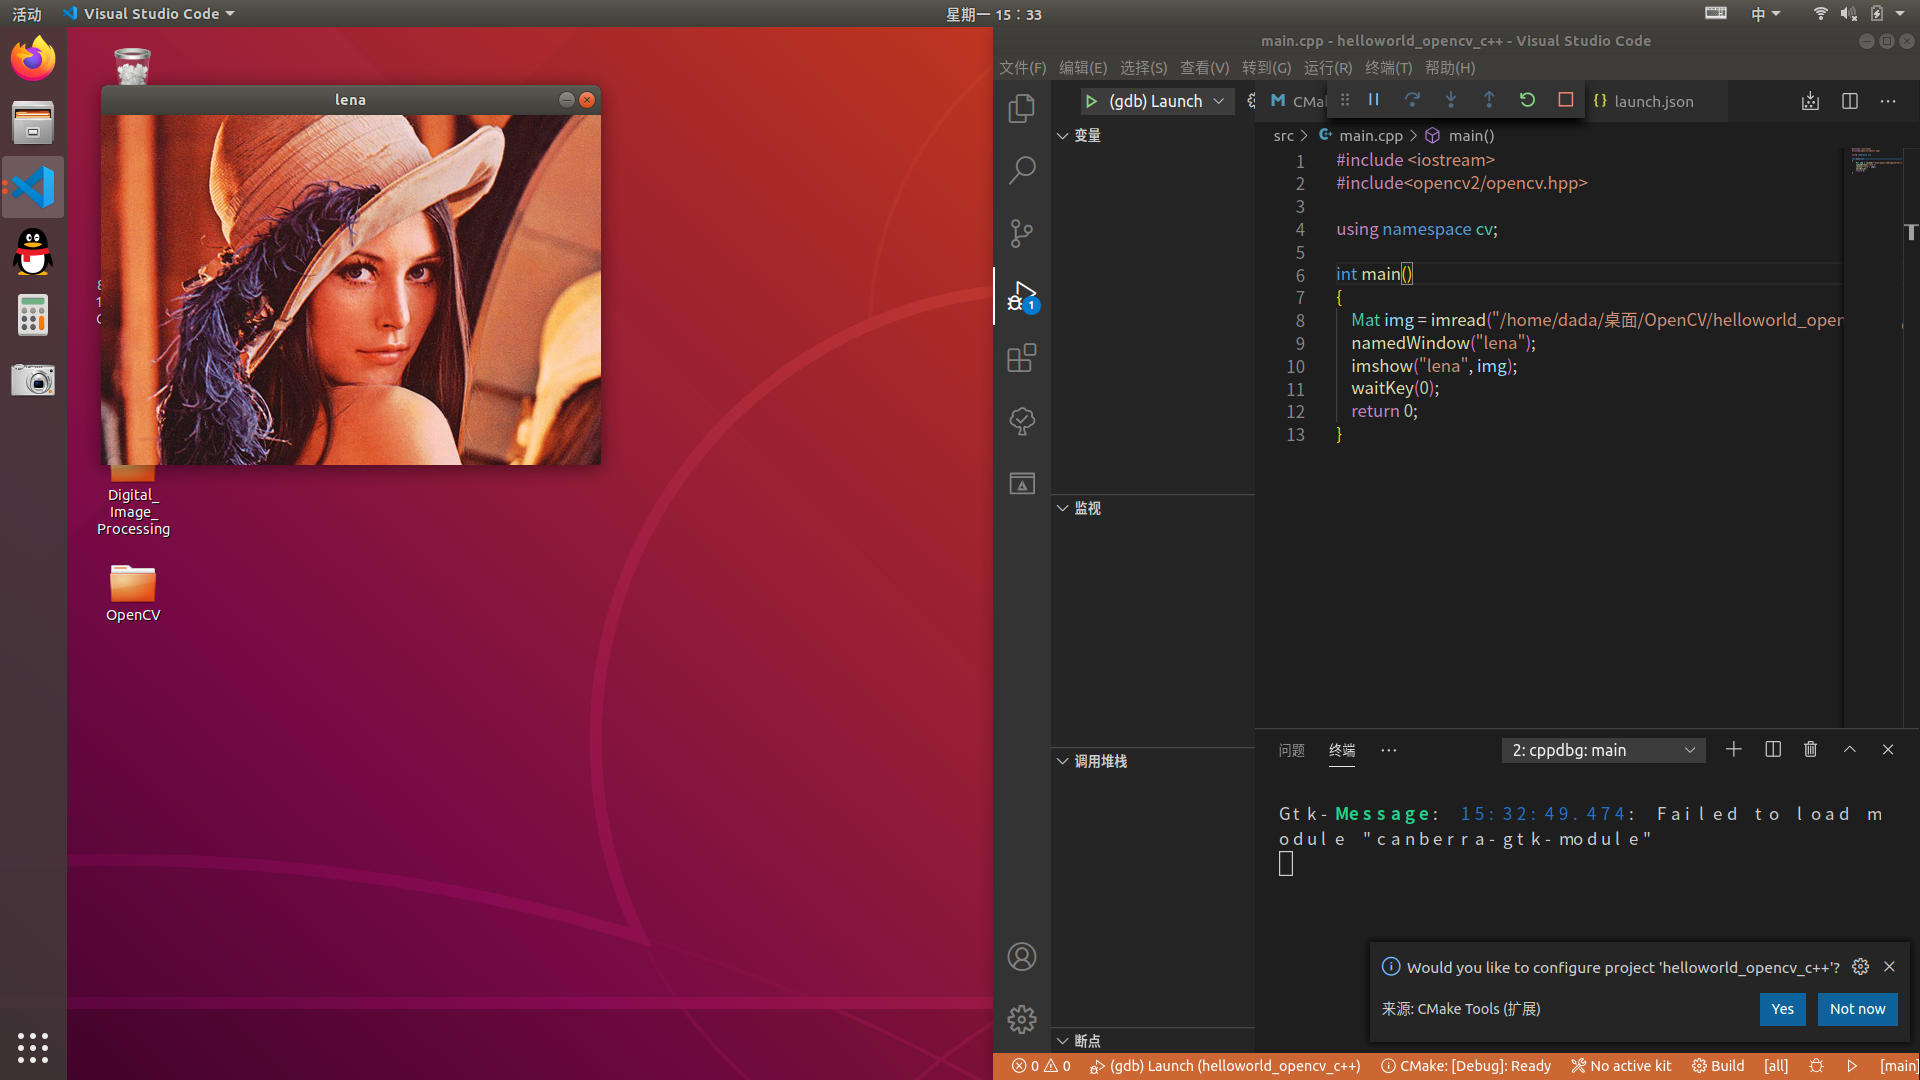The image size is (1920, 1080).
Task: Click CMake: [Debug]: Ready status item
Action: 1465,1066
